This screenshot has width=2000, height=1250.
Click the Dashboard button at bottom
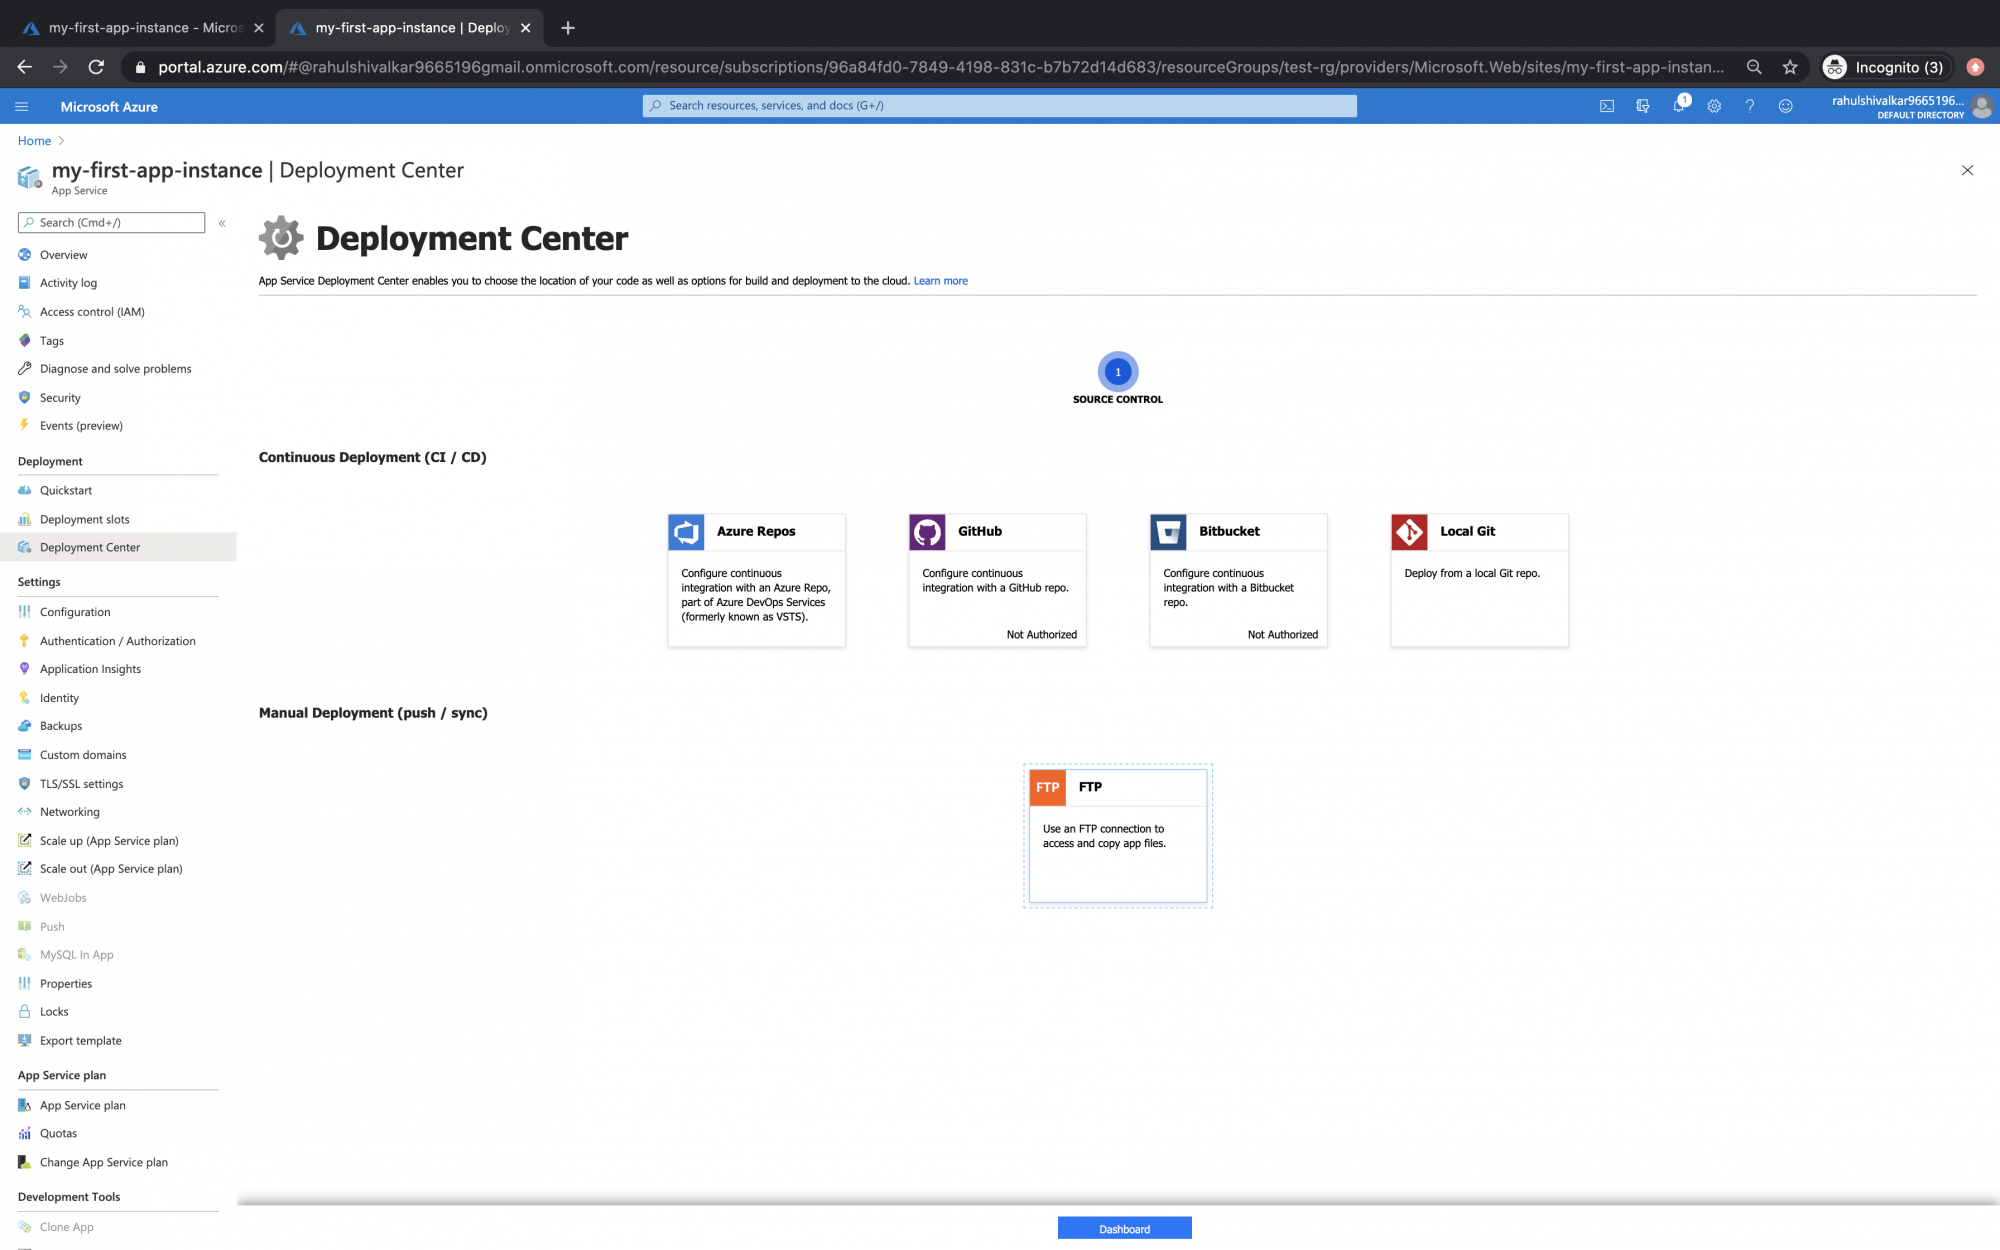pos(1124,1228)
